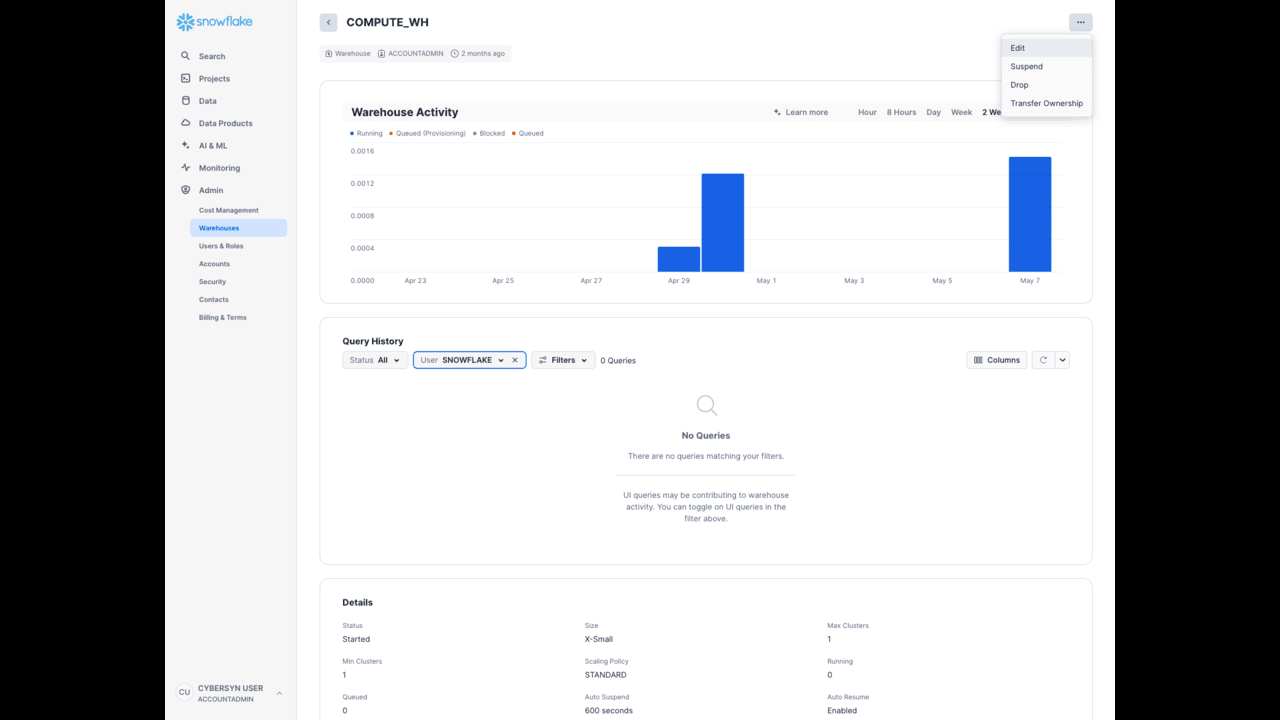
Task: Go back using the left arrow button
Action: (329, 22)
